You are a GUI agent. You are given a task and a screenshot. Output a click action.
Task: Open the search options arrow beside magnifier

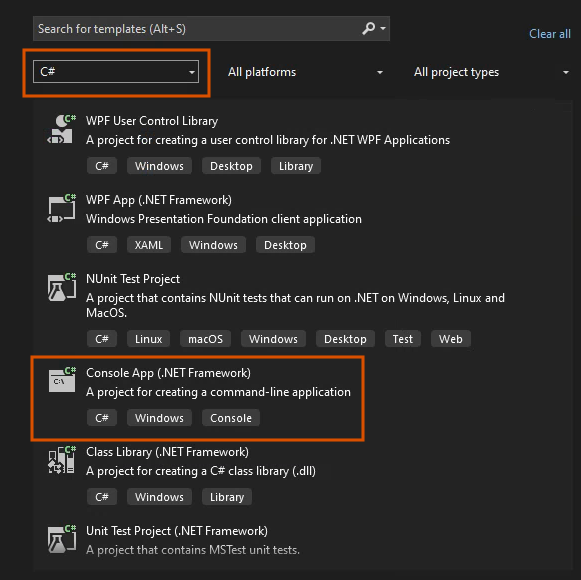pos(383,28)
